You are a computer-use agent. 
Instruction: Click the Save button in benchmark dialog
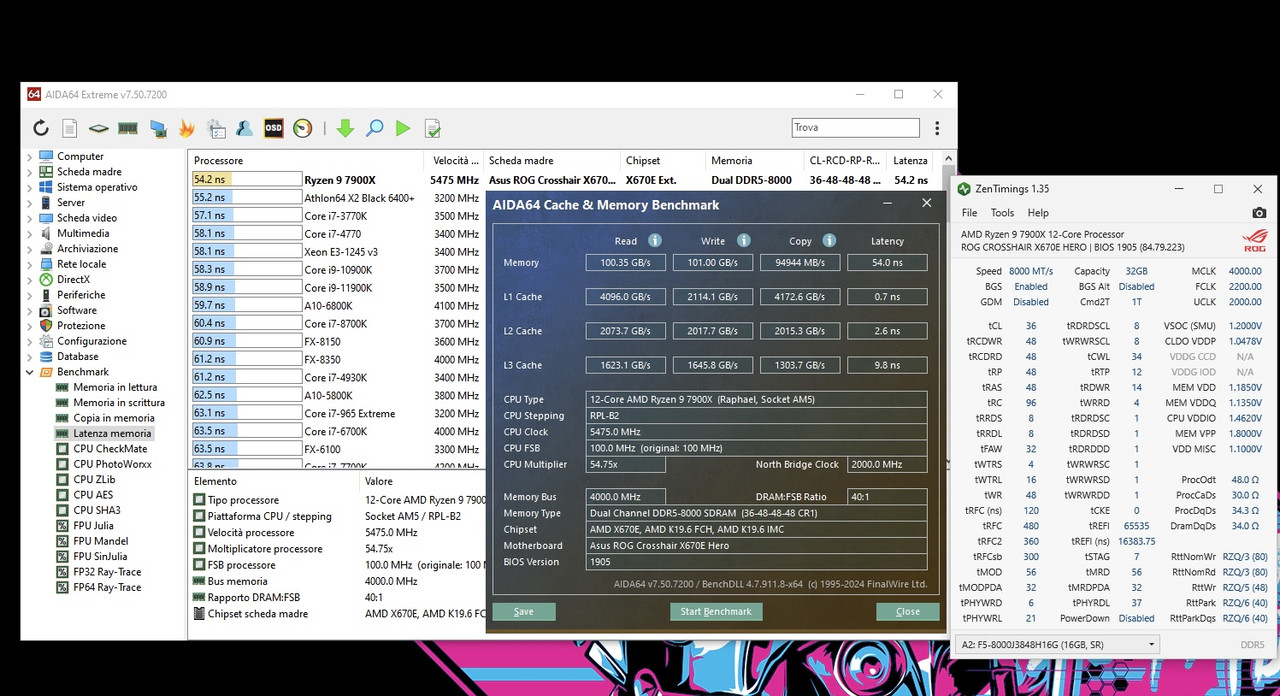(x=523, y=611)
